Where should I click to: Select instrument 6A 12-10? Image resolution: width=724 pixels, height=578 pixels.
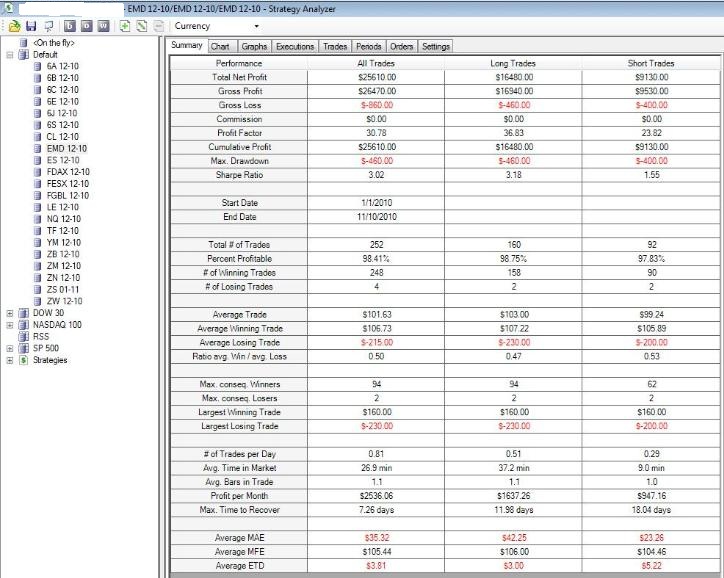click(63, 66)
